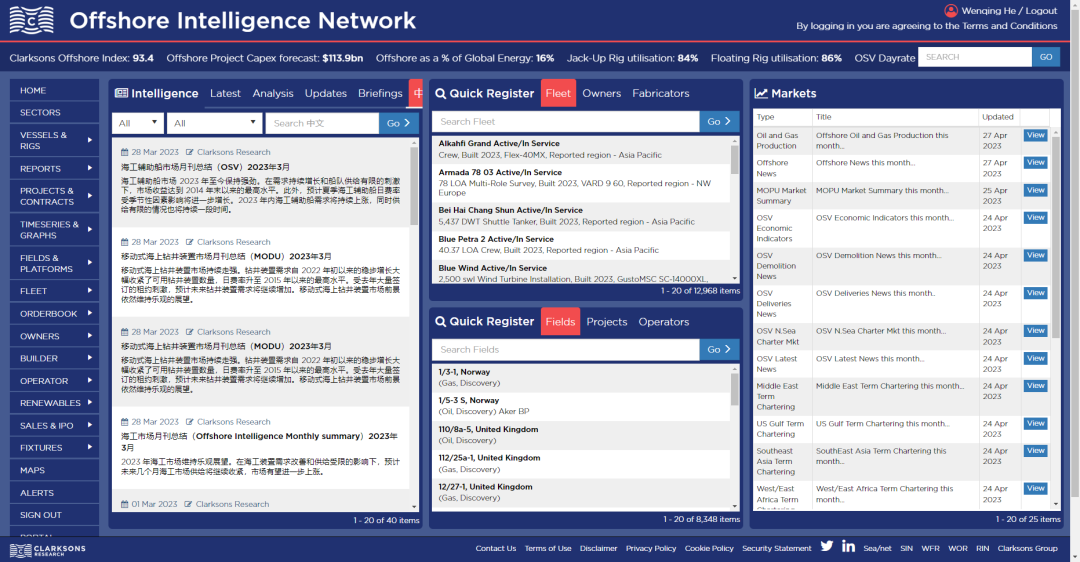View the Oil and Gas Production report
1080x562 pixels.
[x=1035, y=135]
